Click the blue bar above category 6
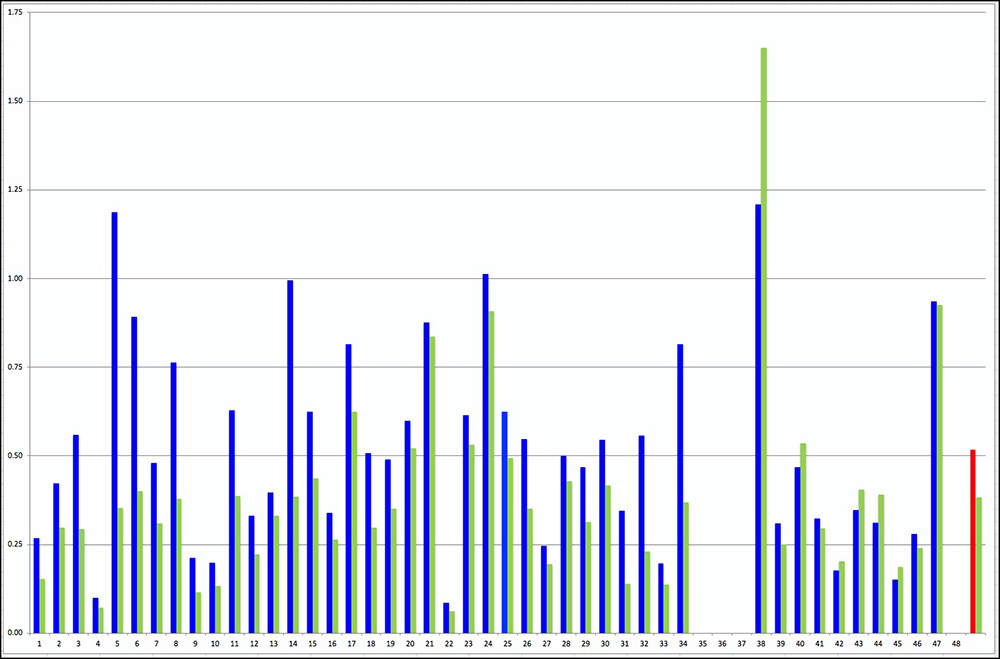Screen dimensions: 1000x659 (x=134, y=475)
